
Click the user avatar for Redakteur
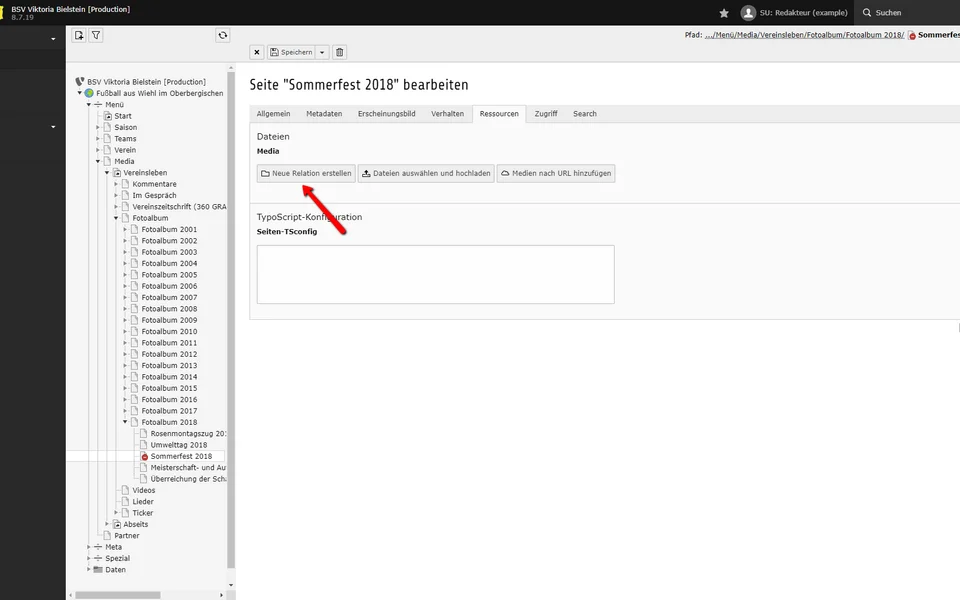click(748, 13)
